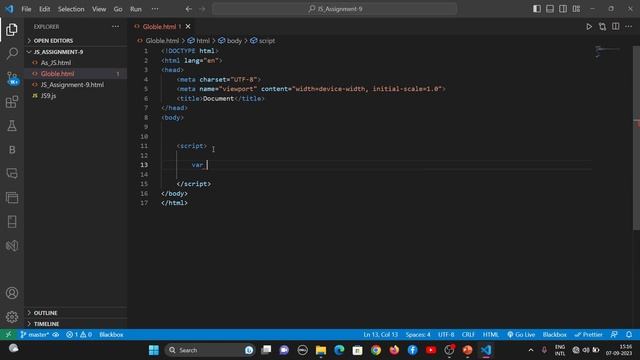Click the master branch in status bar
Screen dimensions: 640x360
coord(35,334)
